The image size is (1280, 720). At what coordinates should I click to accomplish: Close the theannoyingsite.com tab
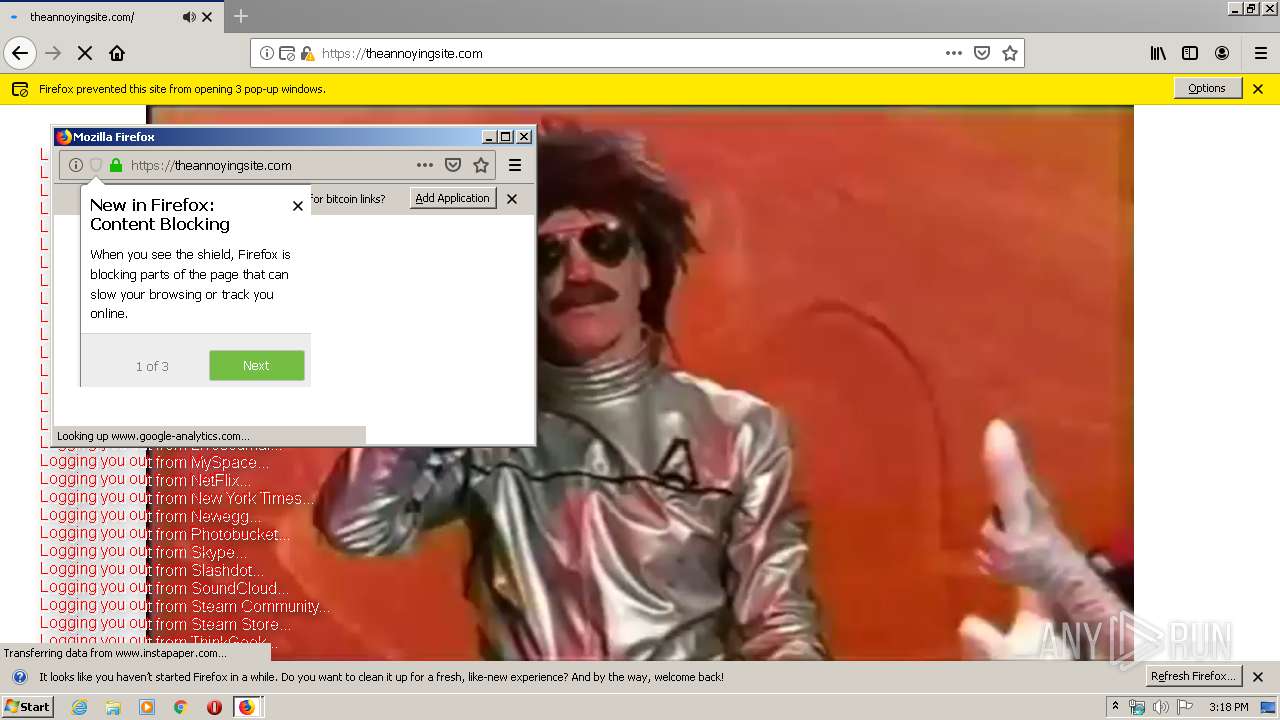pos(207,17)
